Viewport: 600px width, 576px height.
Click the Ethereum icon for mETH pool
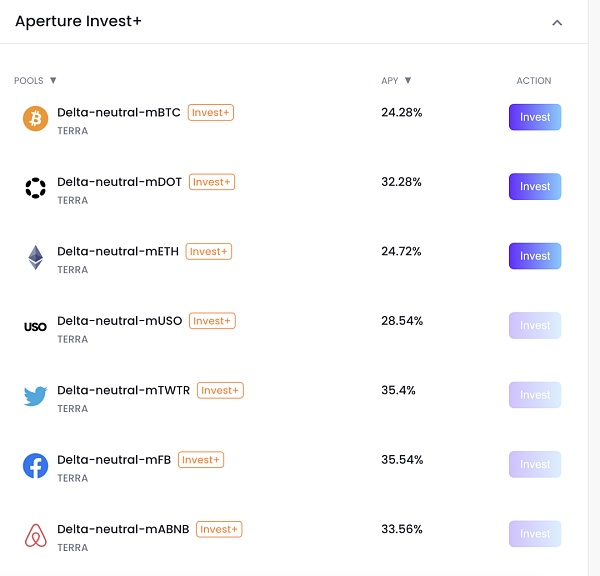(36, 257)
